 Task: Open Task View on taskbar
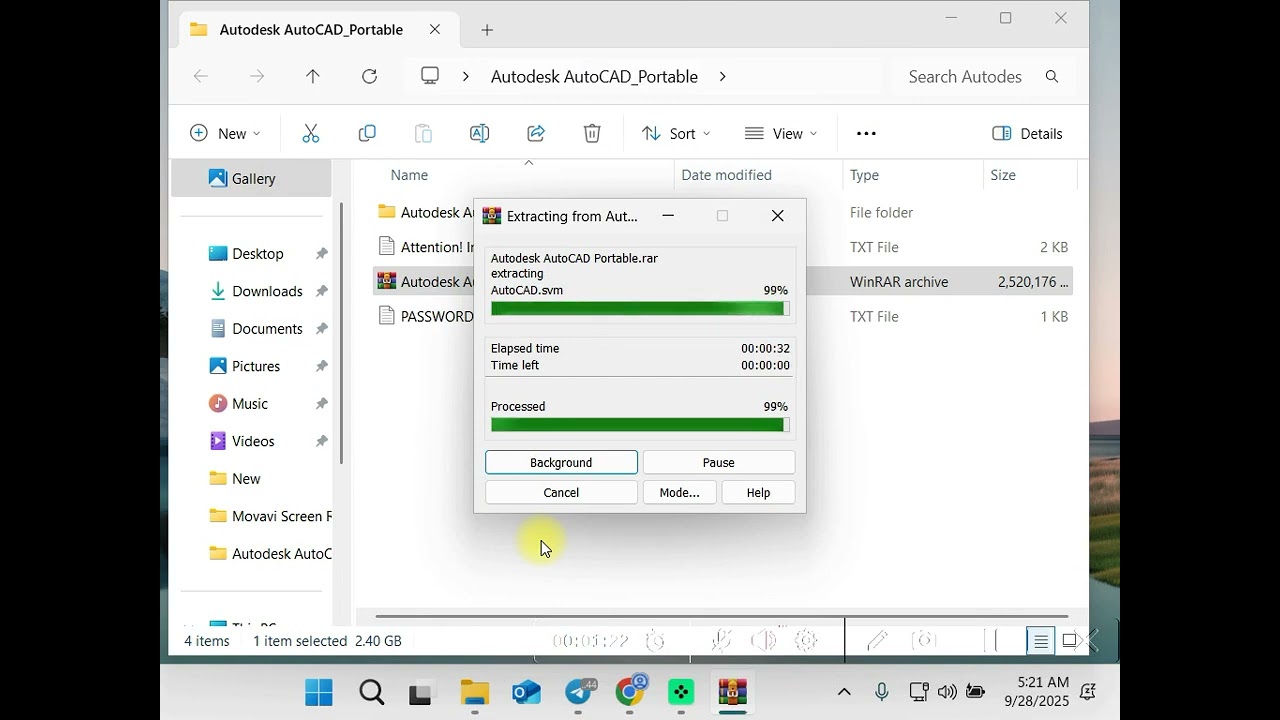pyautogui.click(x=422, y=692)
